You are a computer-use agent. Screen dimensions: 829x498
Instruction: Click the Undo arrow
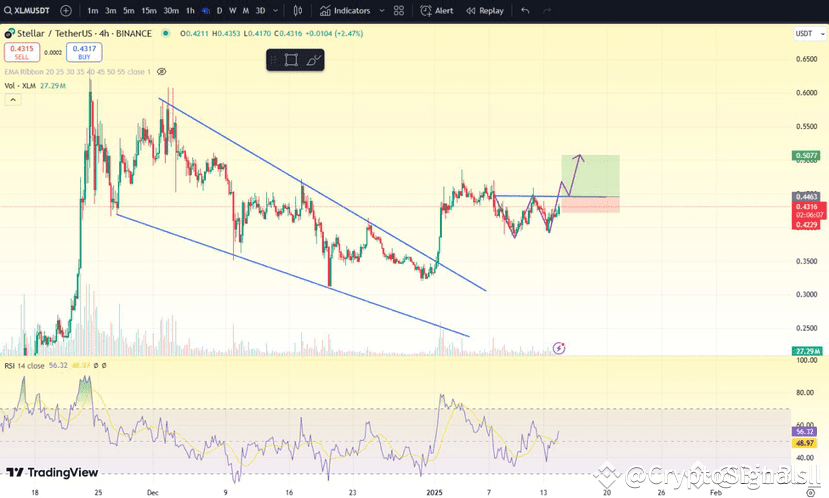coord(525,11)
